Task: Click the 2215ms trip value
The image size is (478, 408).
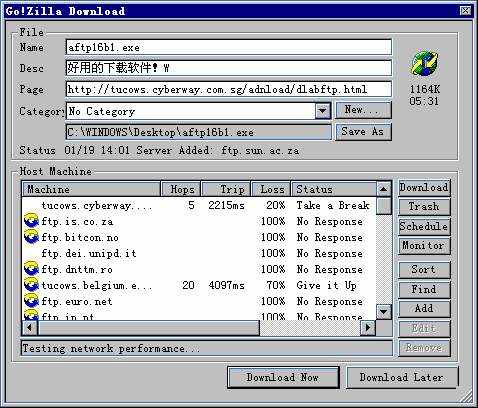Action: click(x=226, y=205)
